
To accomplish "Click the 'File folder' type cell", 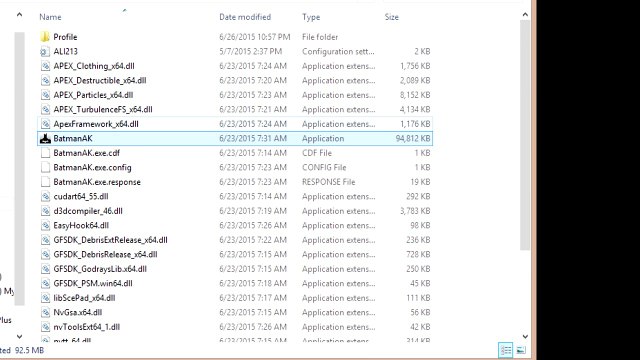I will (320, 37).
